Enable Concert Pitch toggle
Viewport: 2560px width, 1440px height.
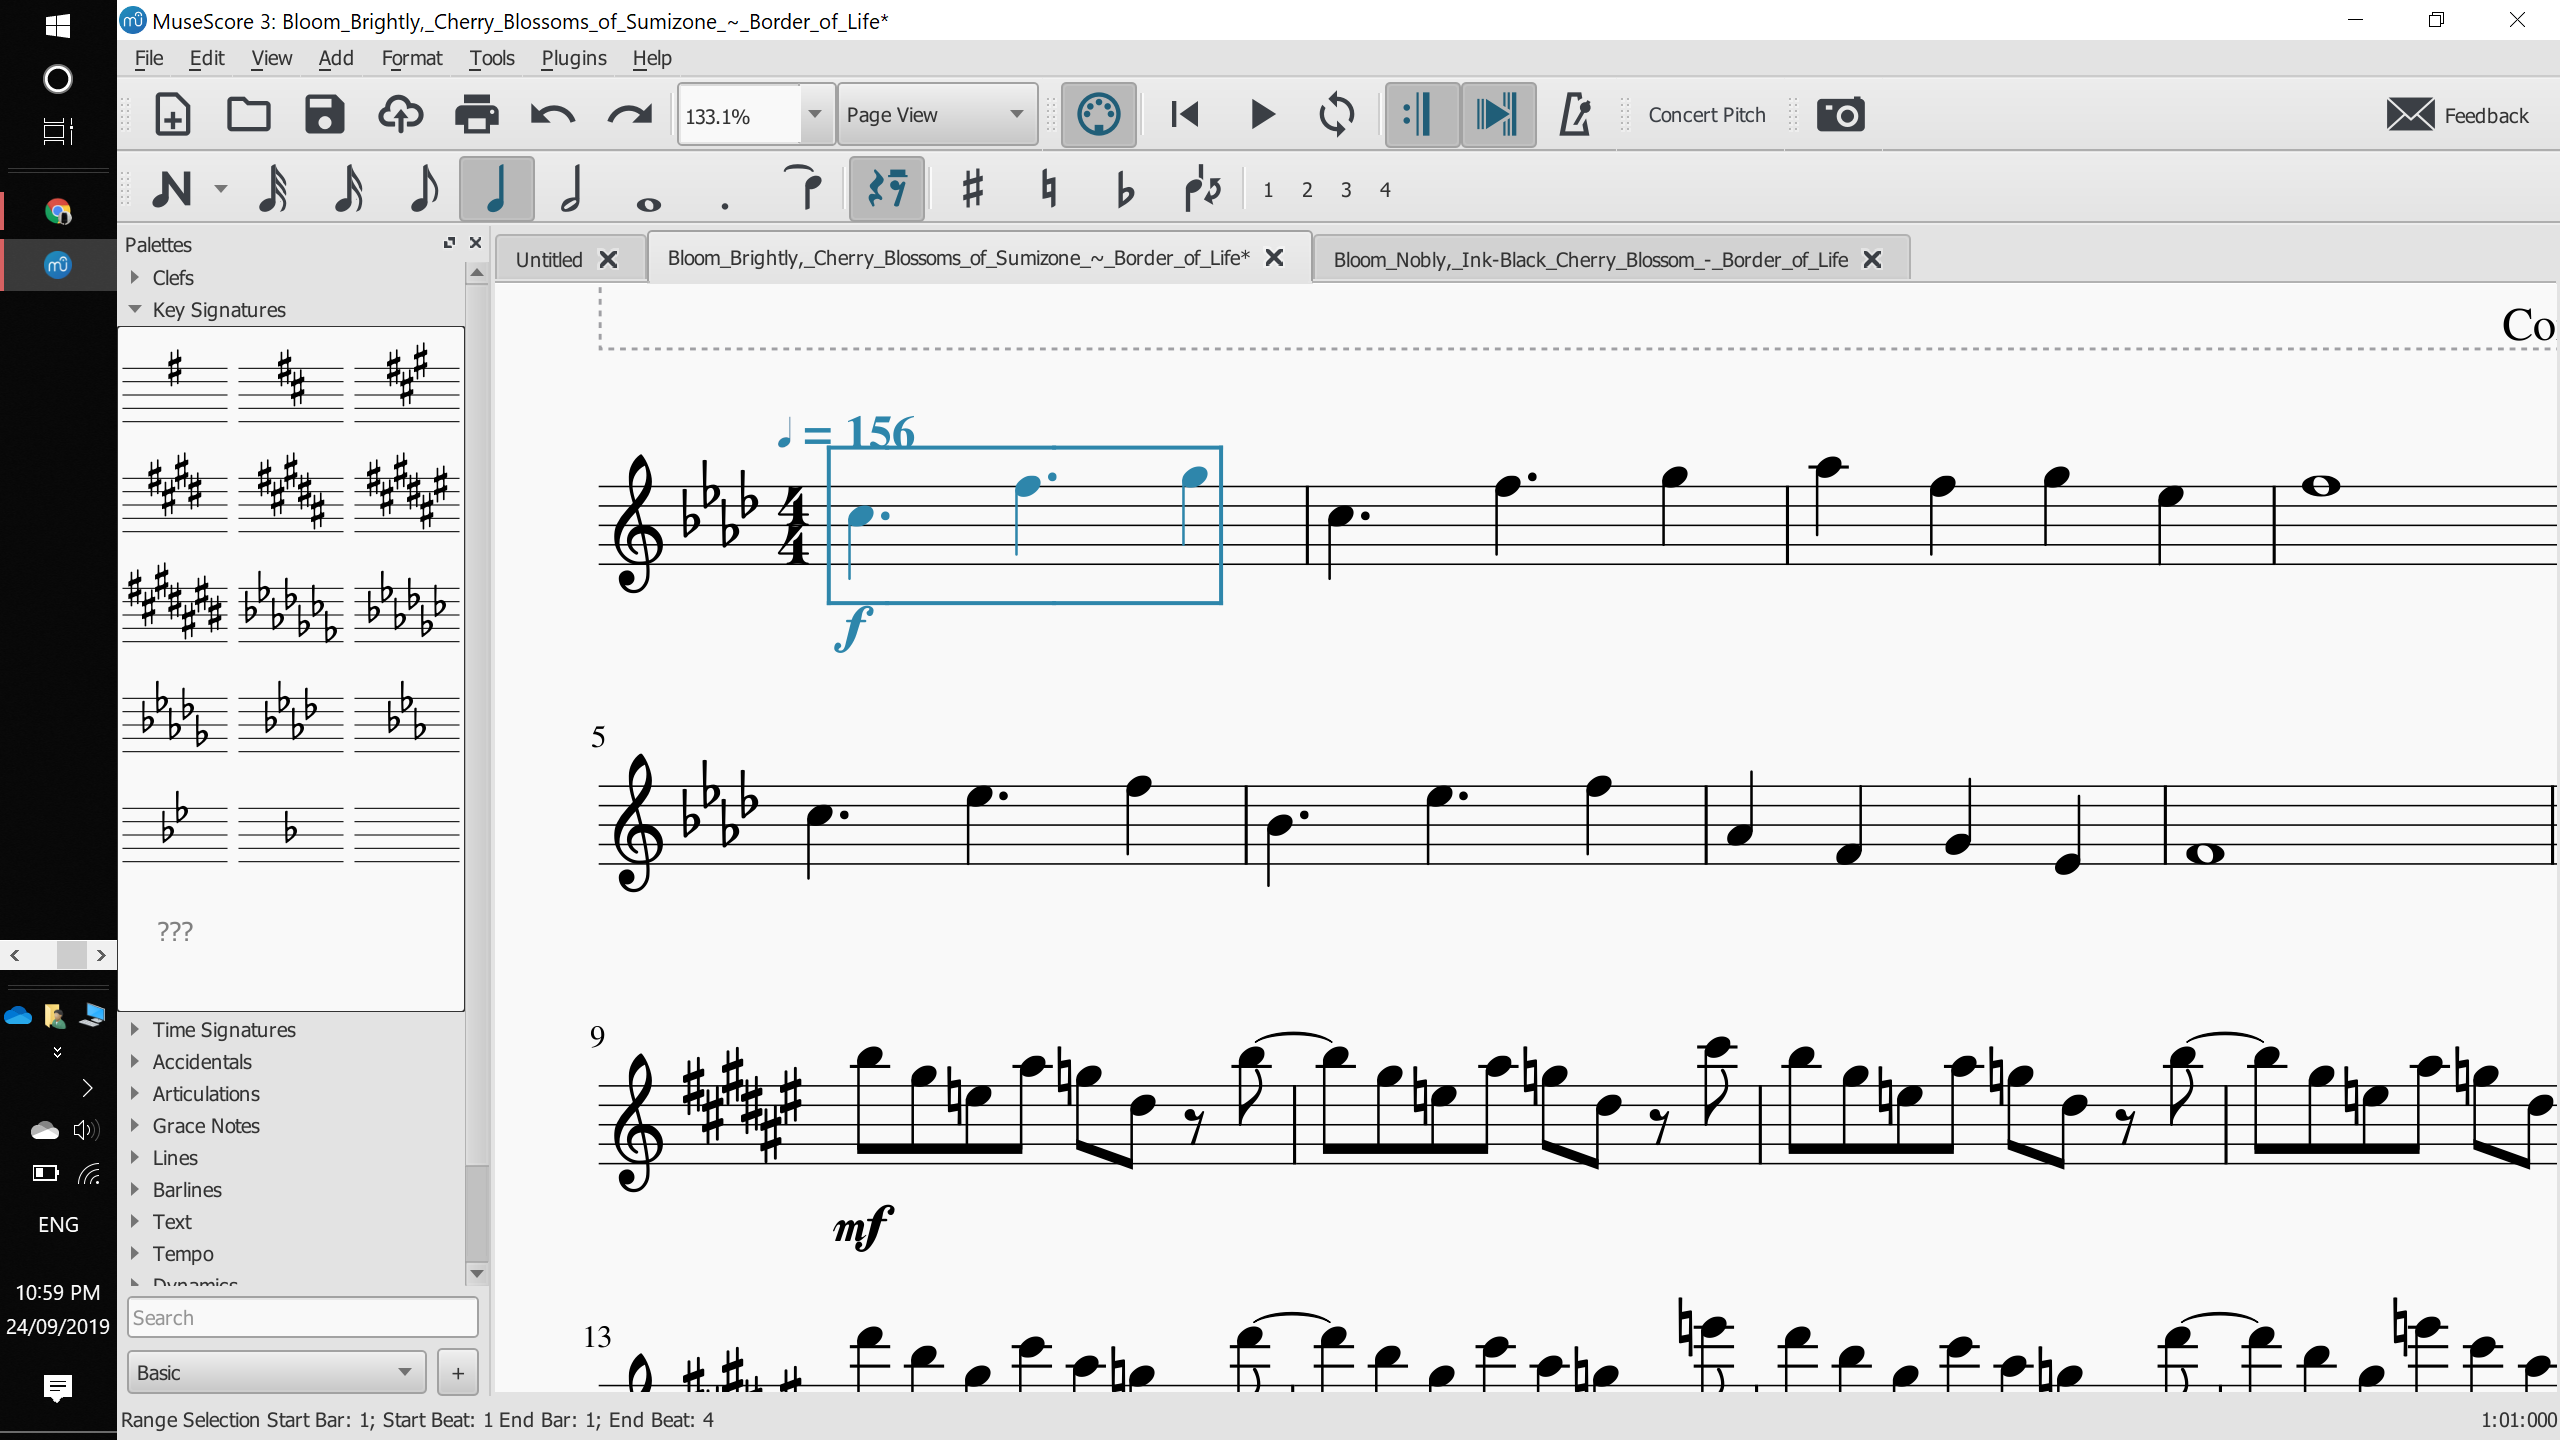click(x=1704, y=114)
